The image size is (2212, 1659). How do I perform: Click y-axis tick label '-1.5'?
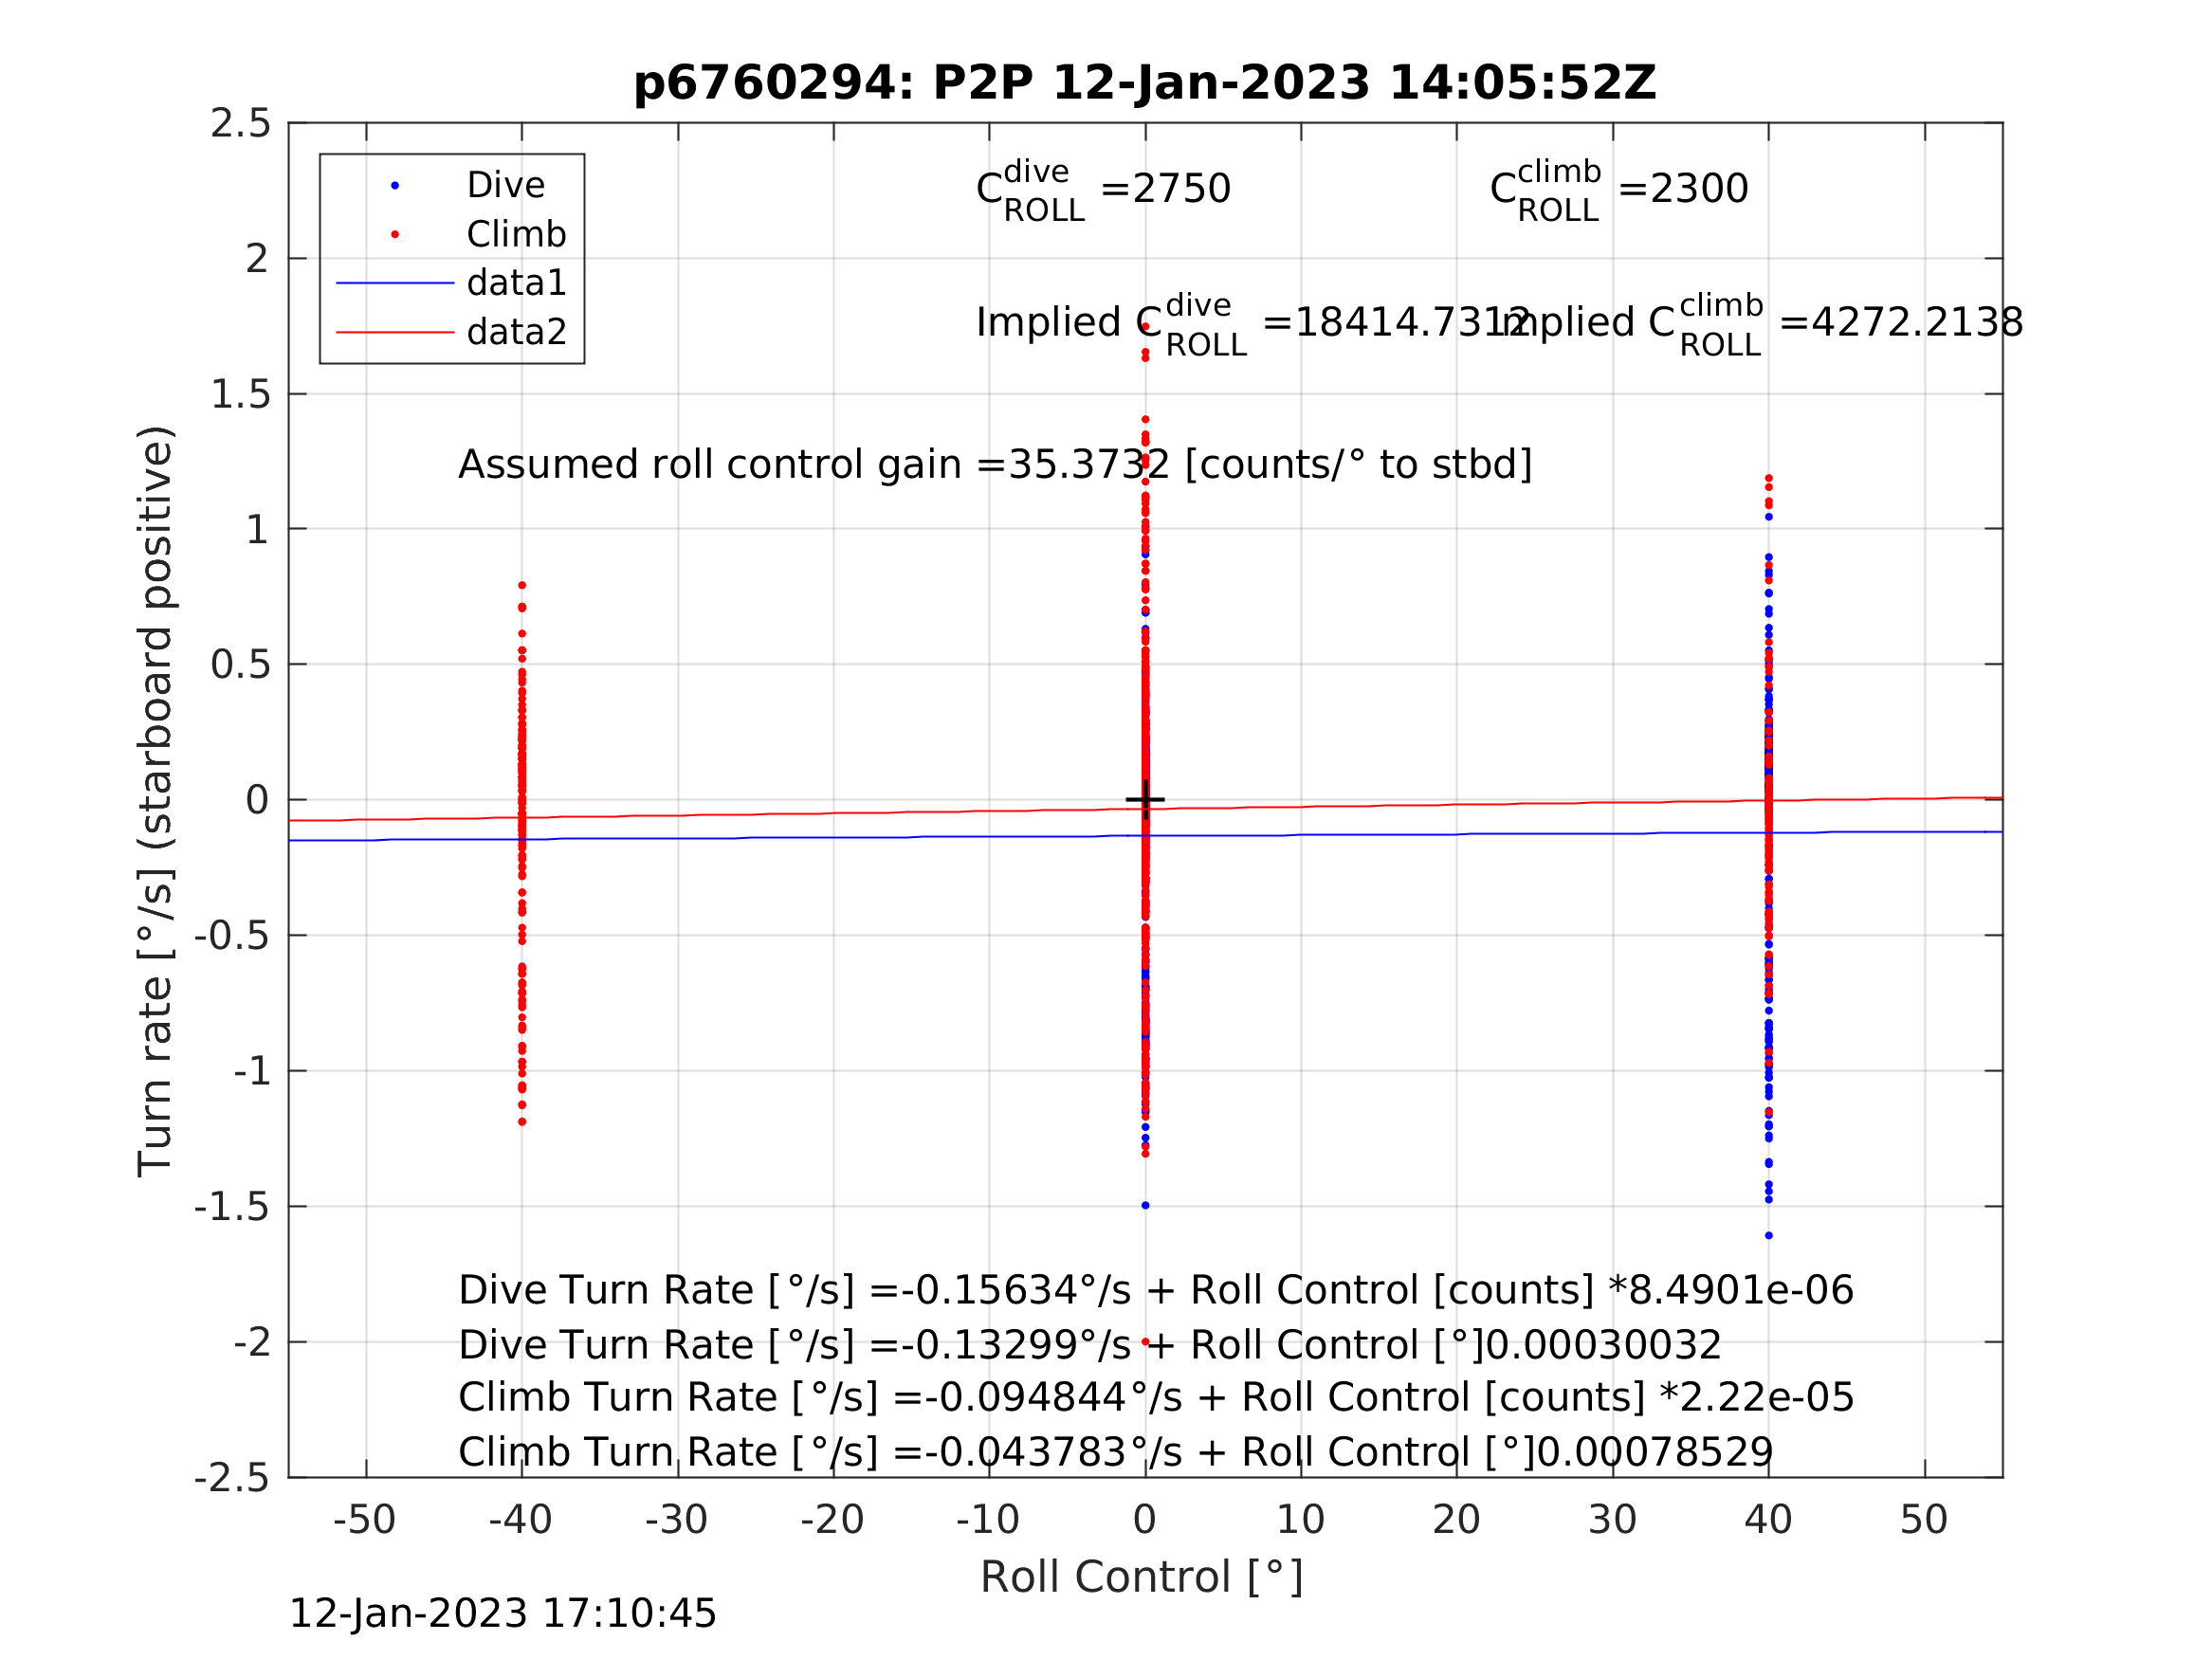pyautogui.click(x=232, y=1207)
